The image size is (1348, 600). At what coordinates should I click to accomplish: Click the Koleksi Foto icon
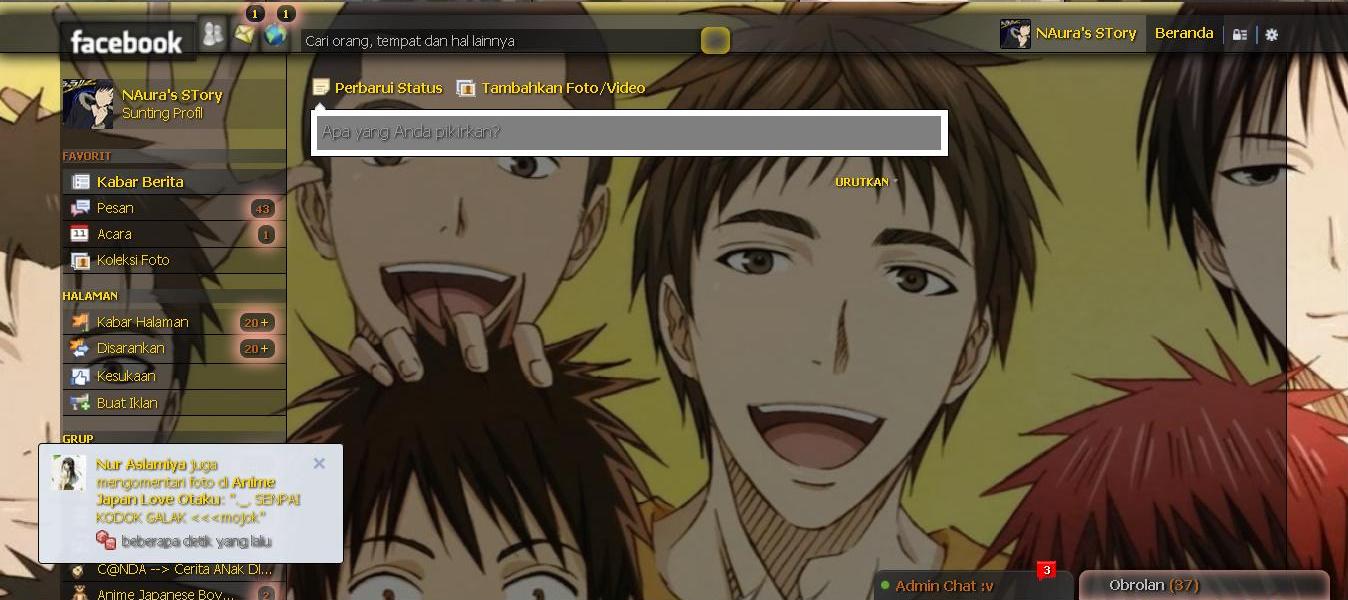80,260
